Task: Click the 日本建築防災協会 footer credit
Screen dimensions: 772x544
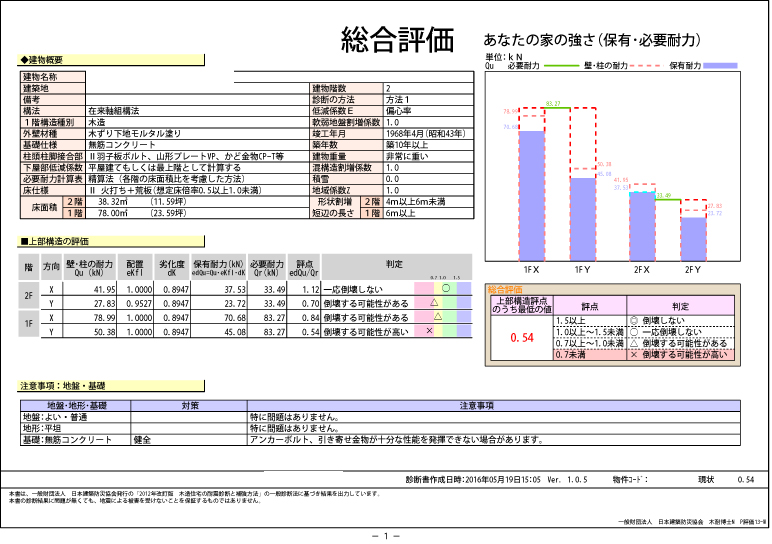Action: 681,522
